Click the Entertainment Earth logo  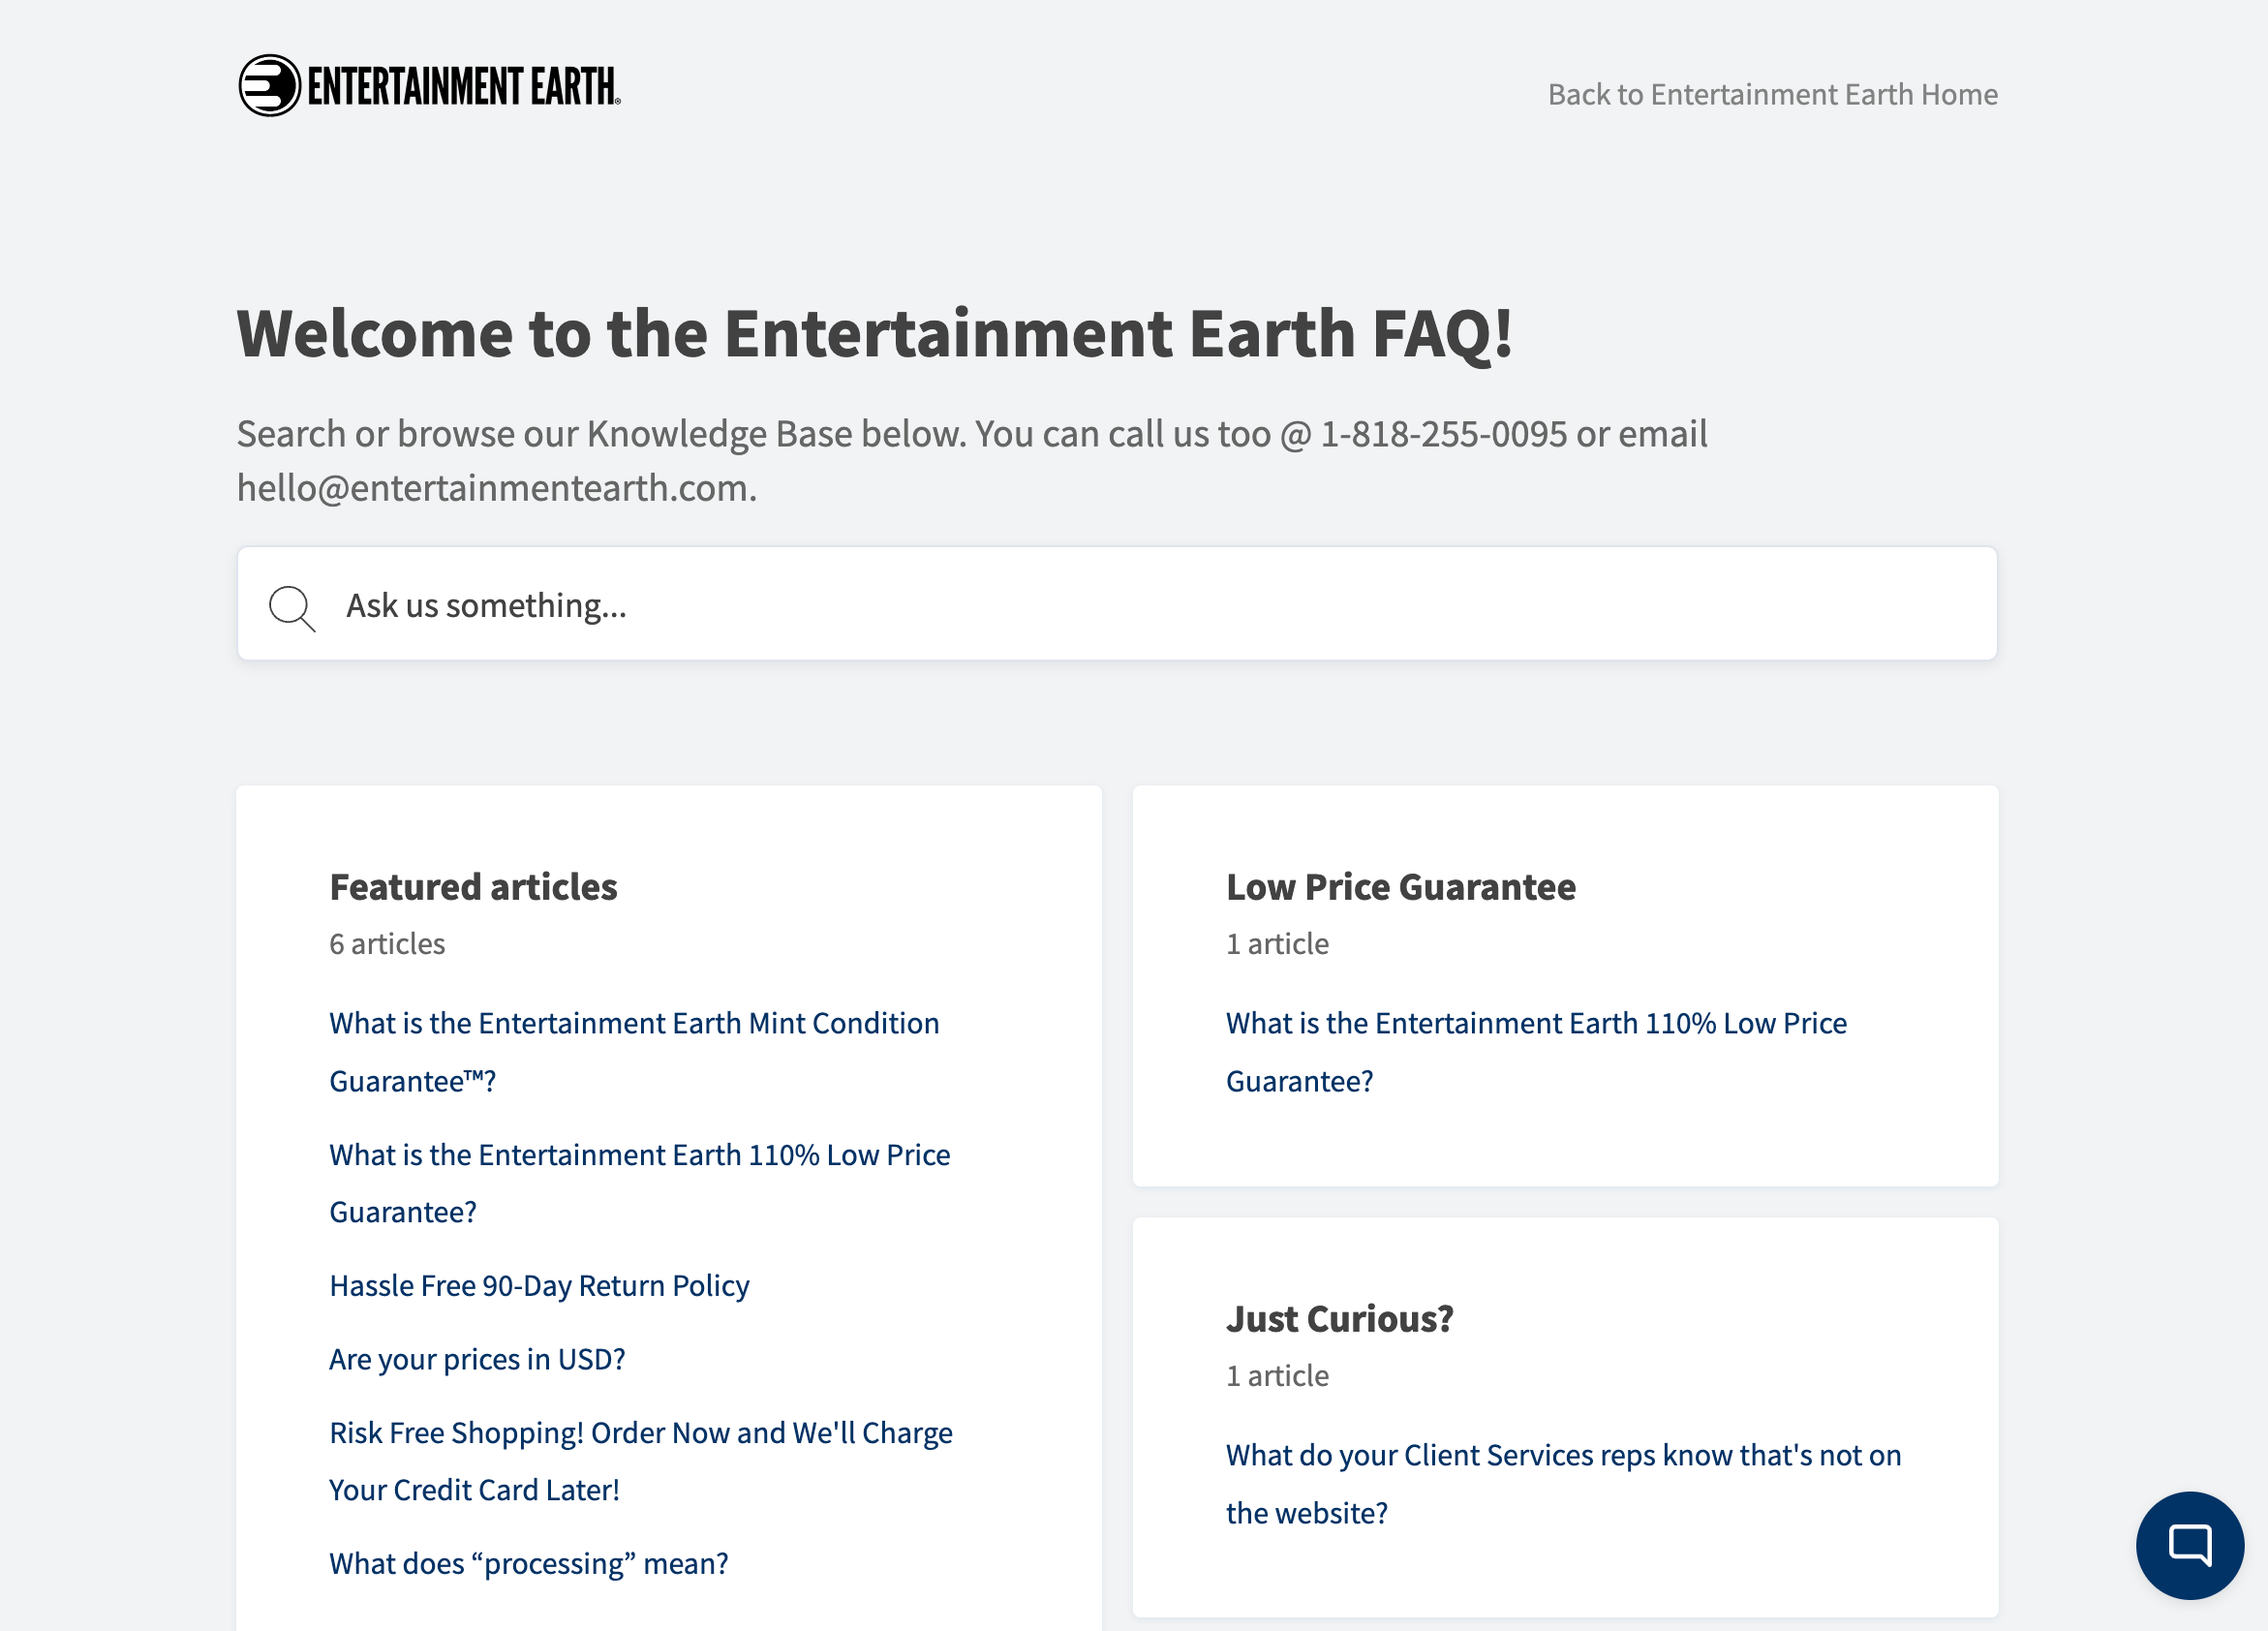[x=430, y=86]
